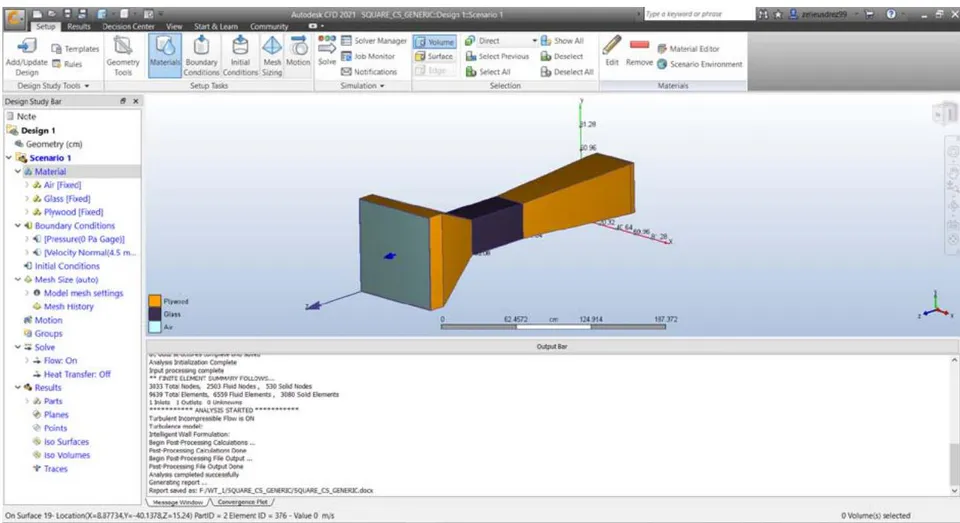Toggle Surface selection mode
Viewport: 960px width, 523px height.
pos(435,56)
